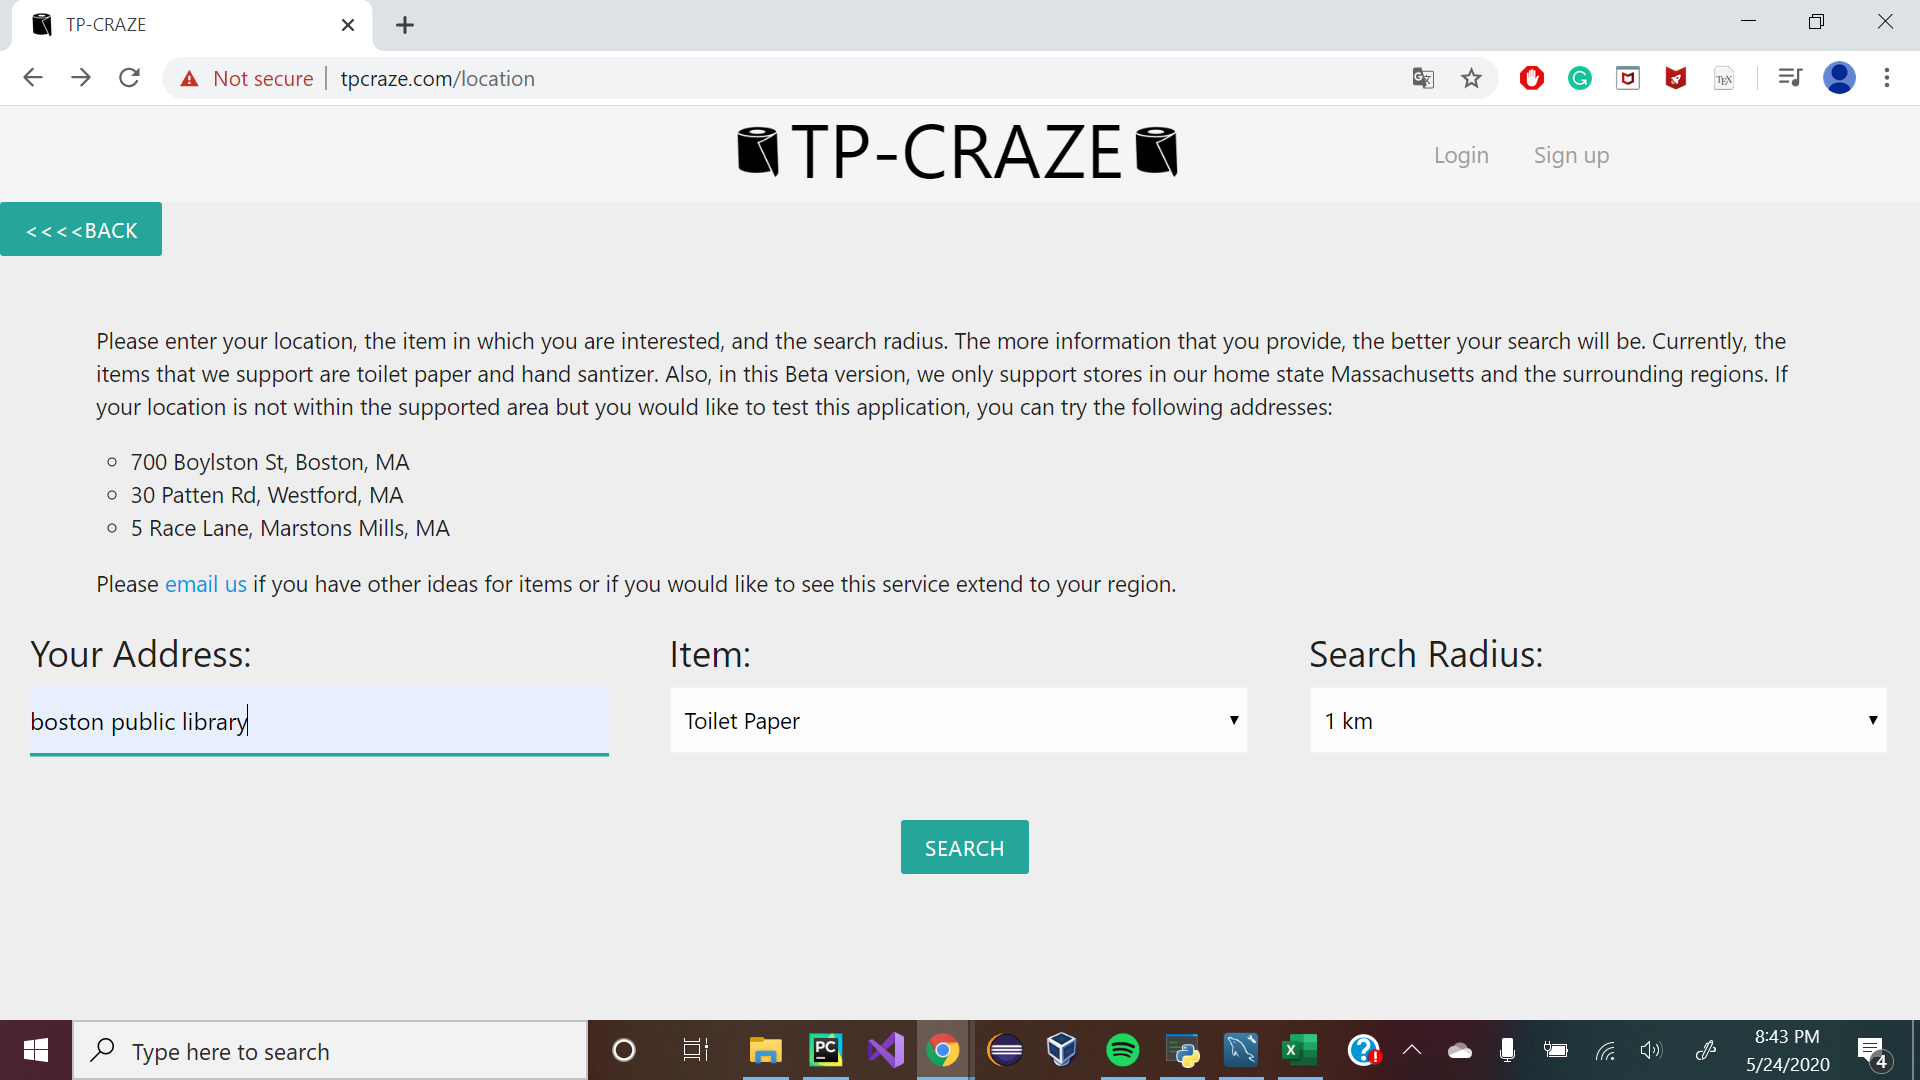Go back with the <<<<BACK button
The width and height of the screenshot is (1920, 1080).
(x=81, y=230)
